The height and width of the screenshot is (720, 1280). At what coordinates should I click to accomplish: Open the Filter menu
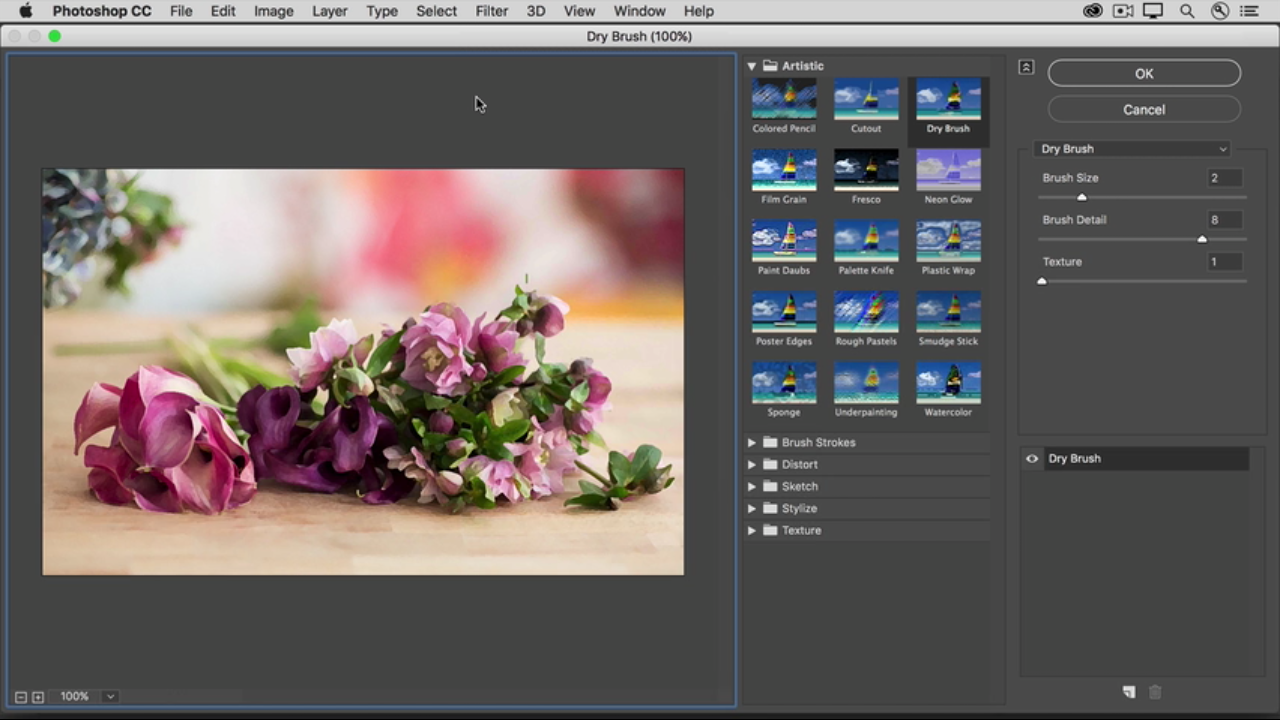491,11
